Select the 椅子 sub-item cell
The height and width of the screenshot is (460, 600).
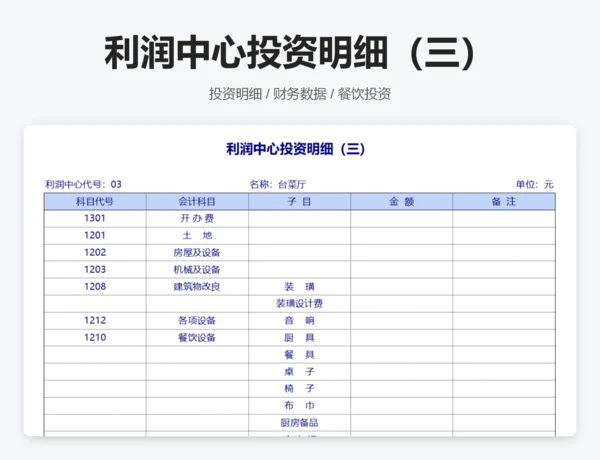[299, 388]
